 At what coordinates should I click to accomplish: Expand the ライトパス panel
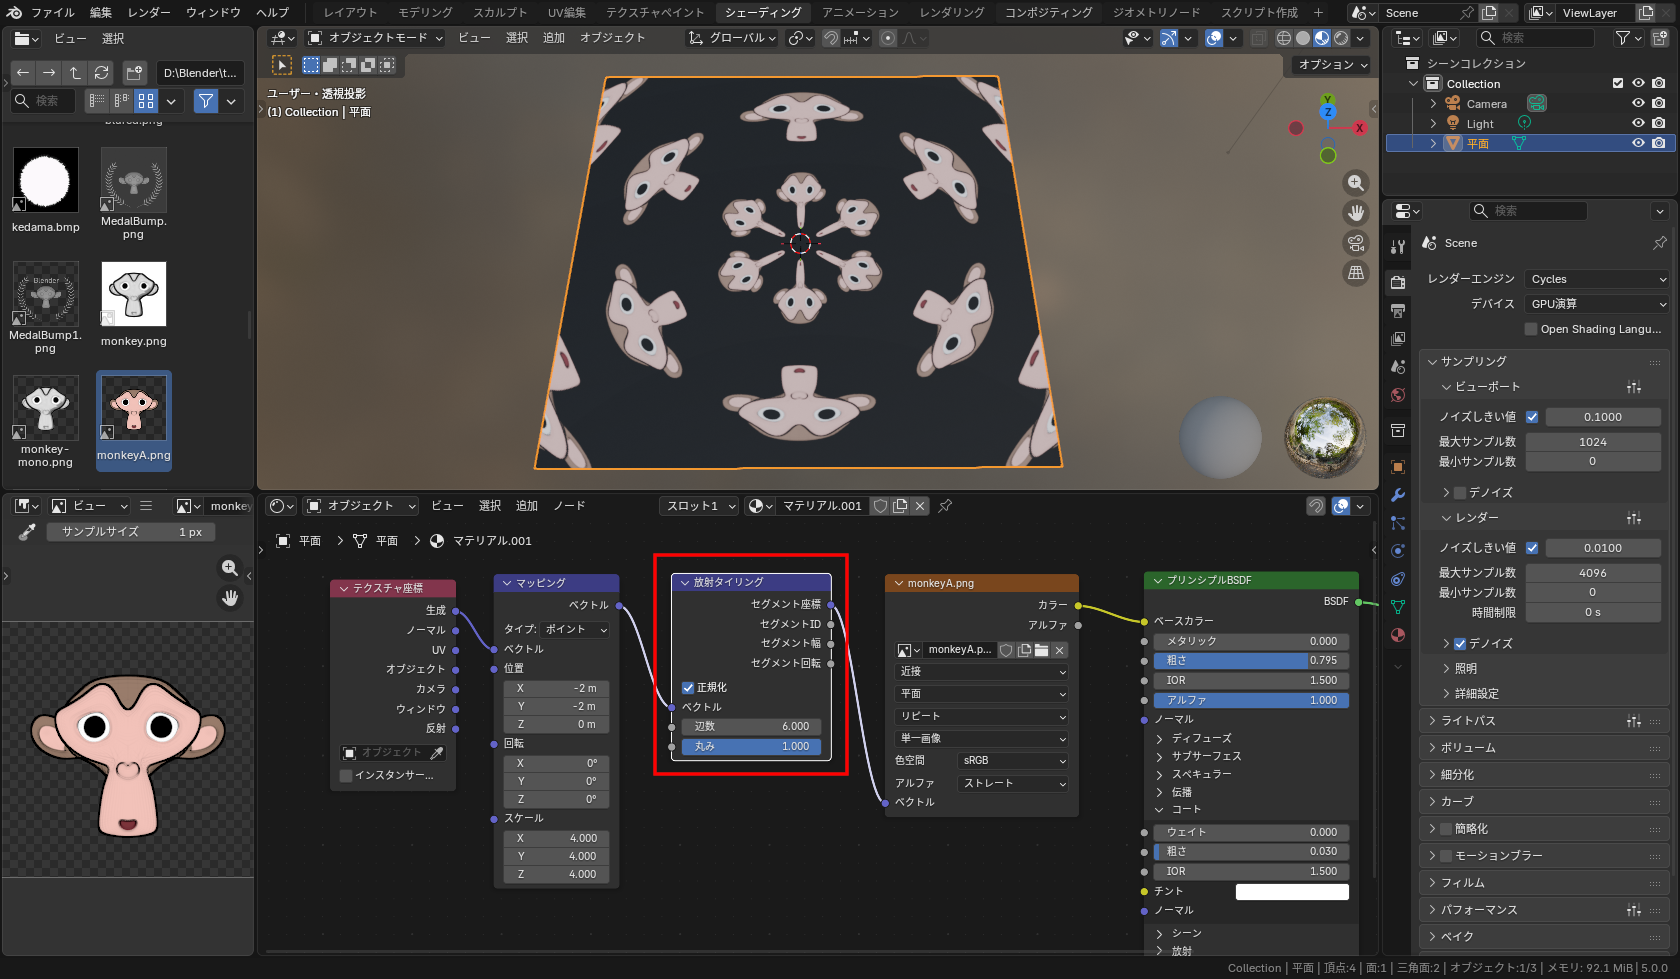click(1543, 721)
